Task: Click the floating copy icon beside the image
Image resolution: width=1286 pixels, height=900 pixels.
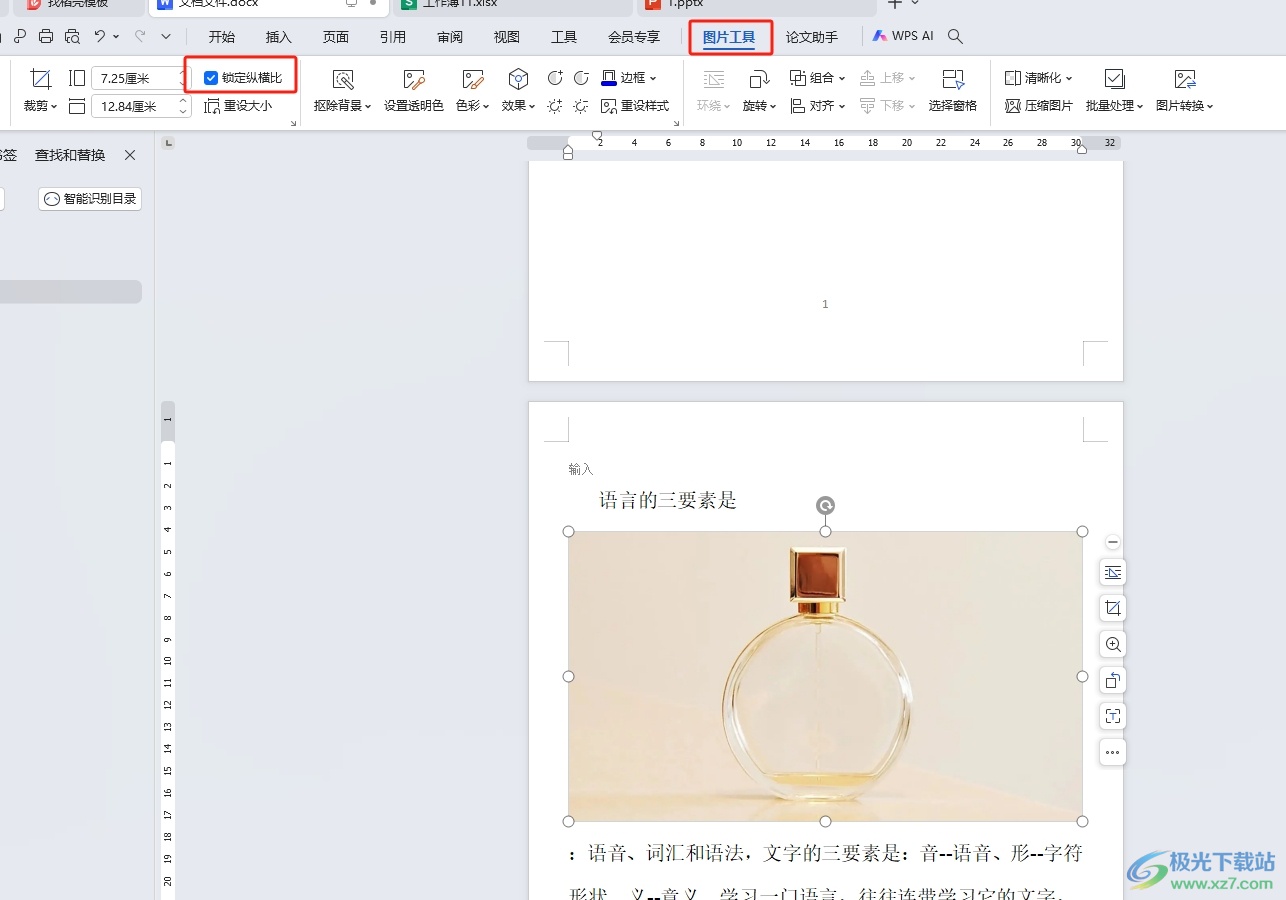Action: point(1113,680)
